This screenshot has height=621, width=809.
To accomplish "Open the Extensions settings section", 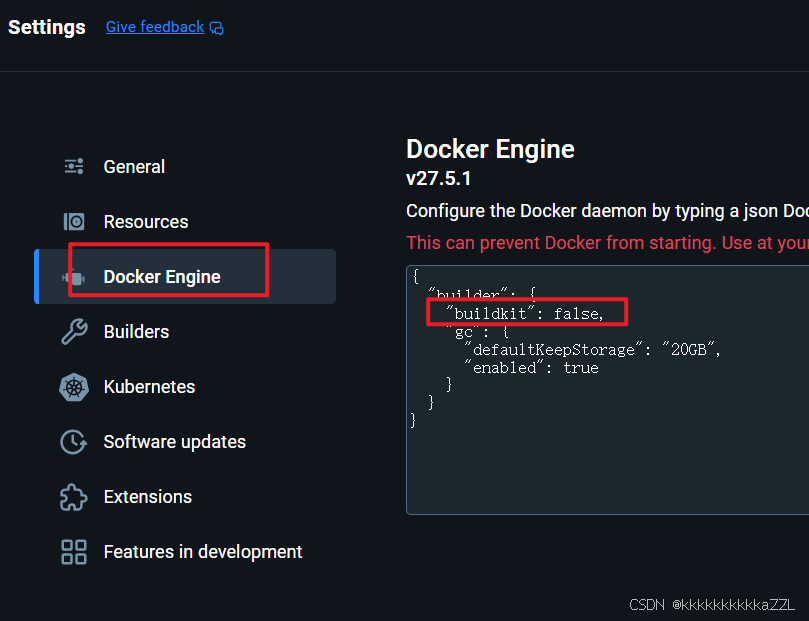I will [185, 497].
